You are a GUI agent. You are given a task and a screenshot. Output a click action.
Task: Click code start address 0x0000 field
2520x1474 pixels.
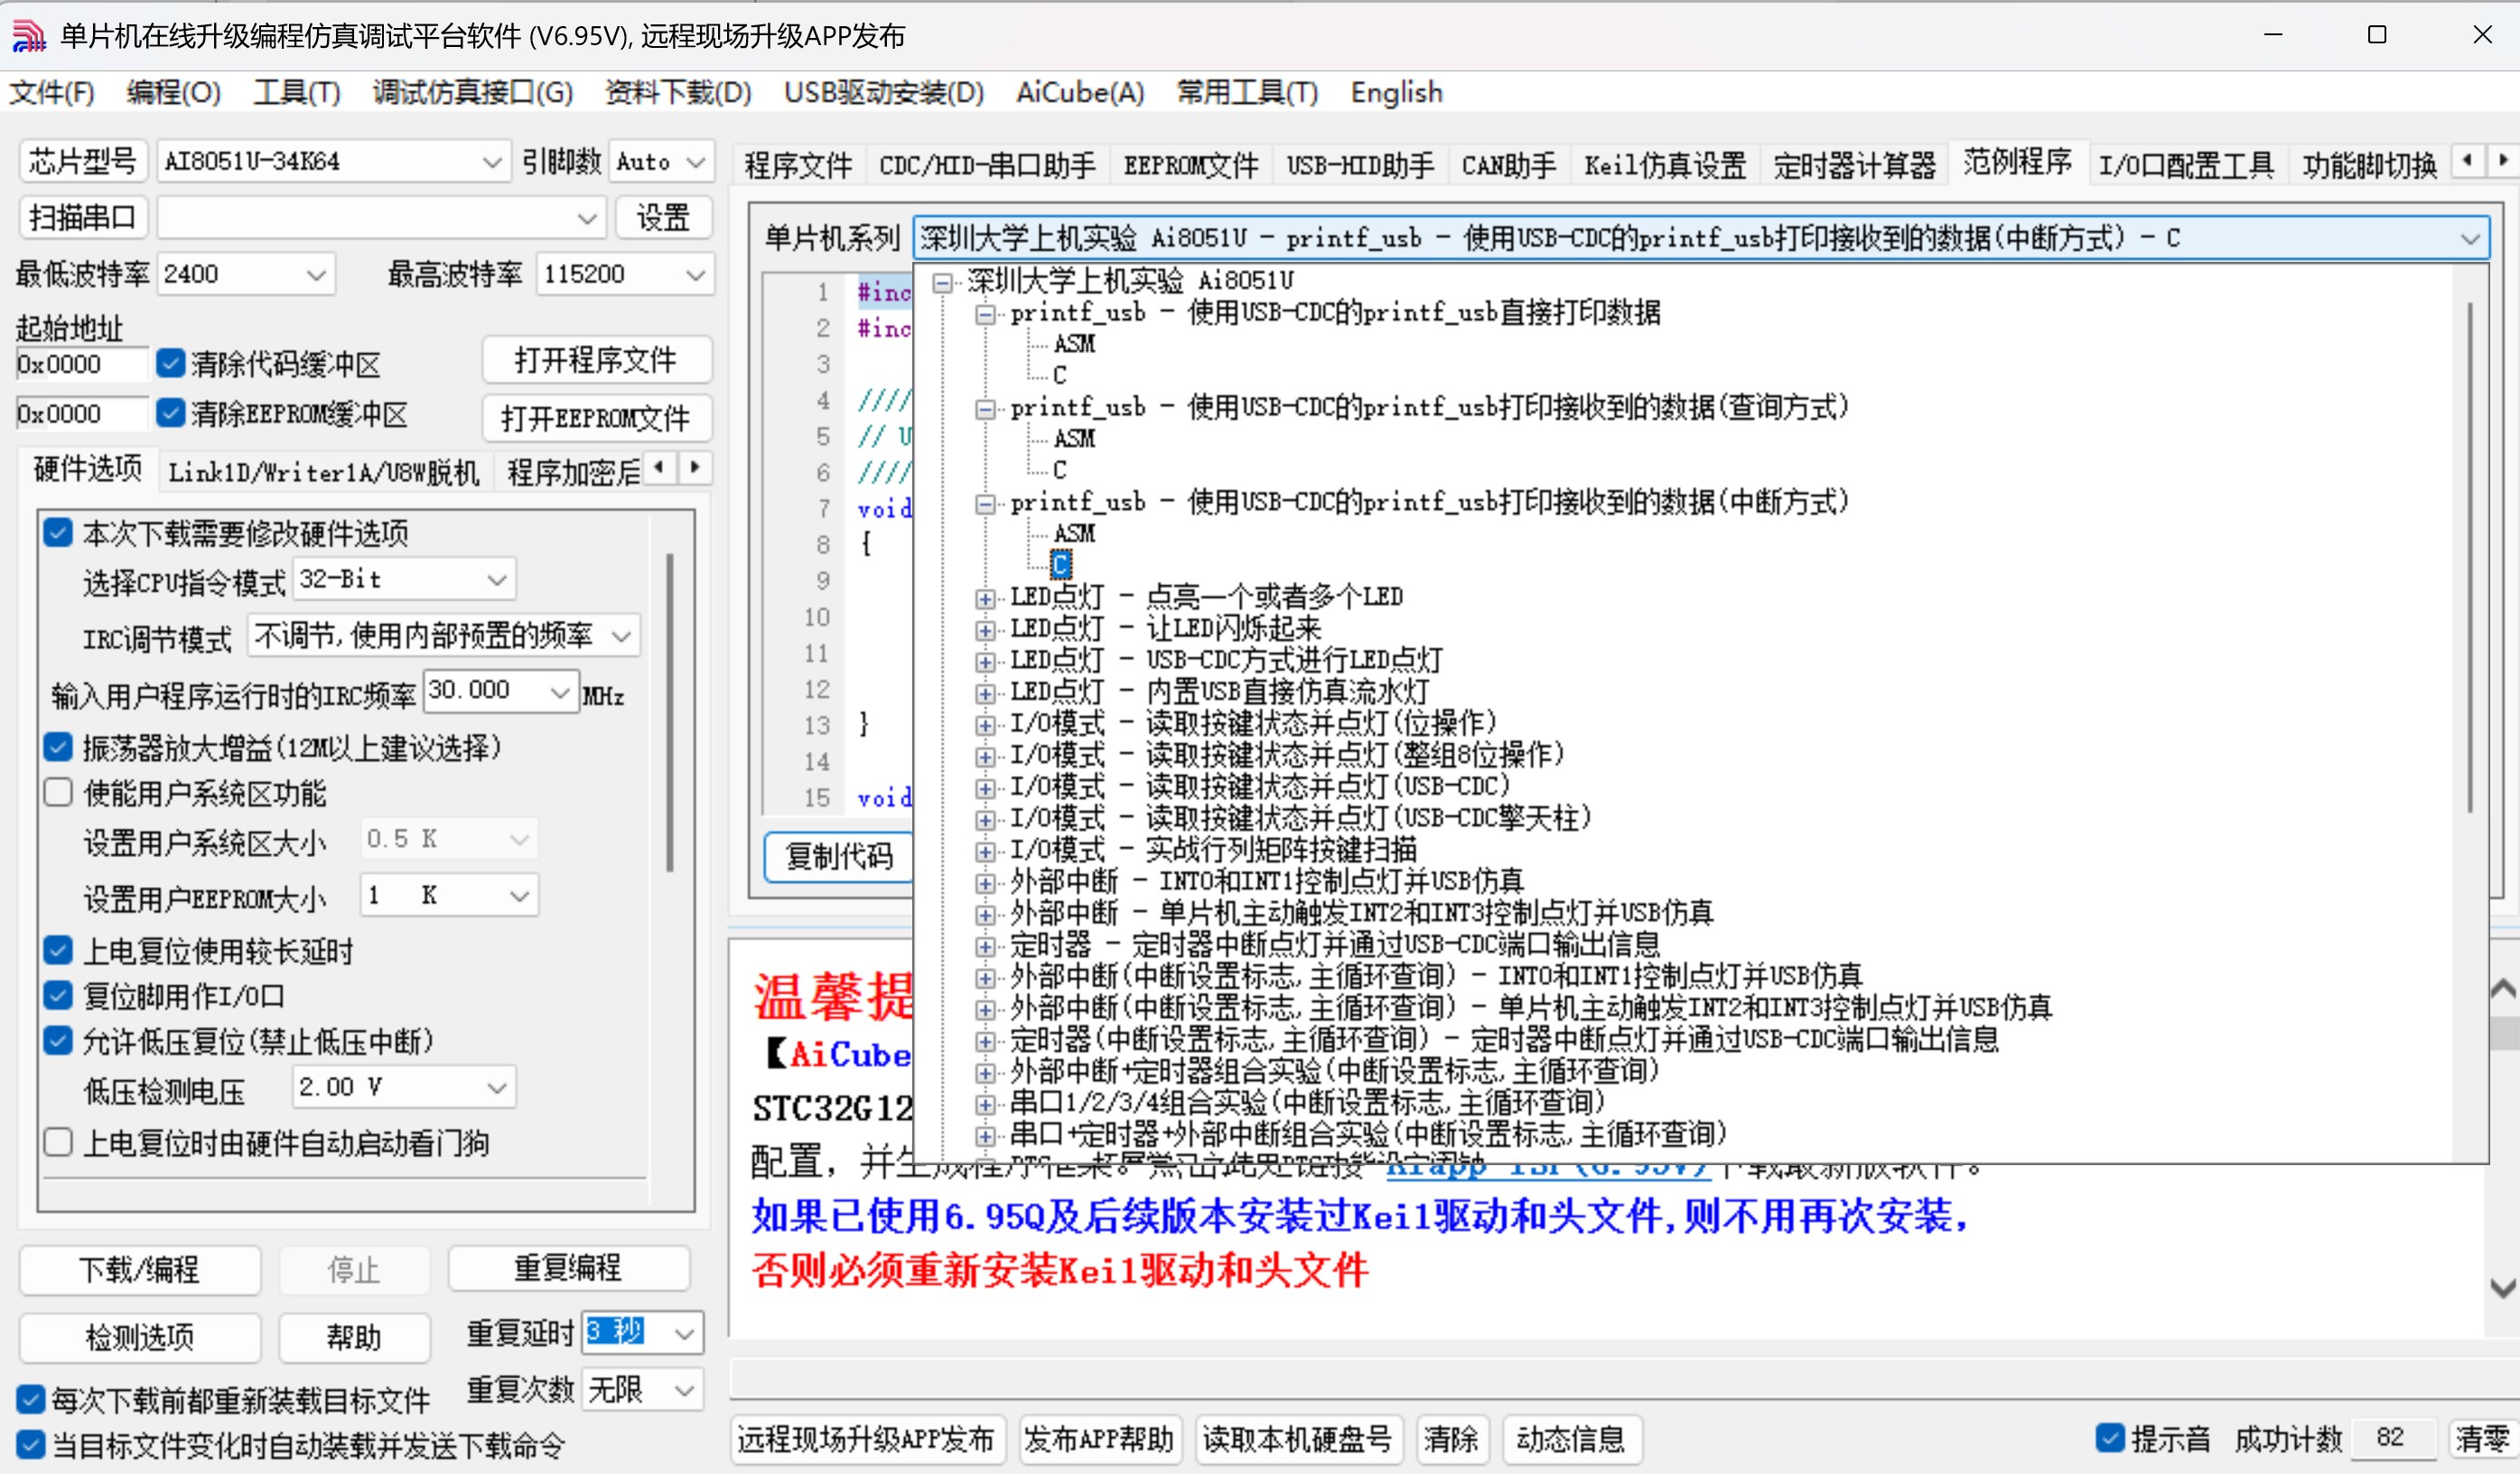point(80,364)
